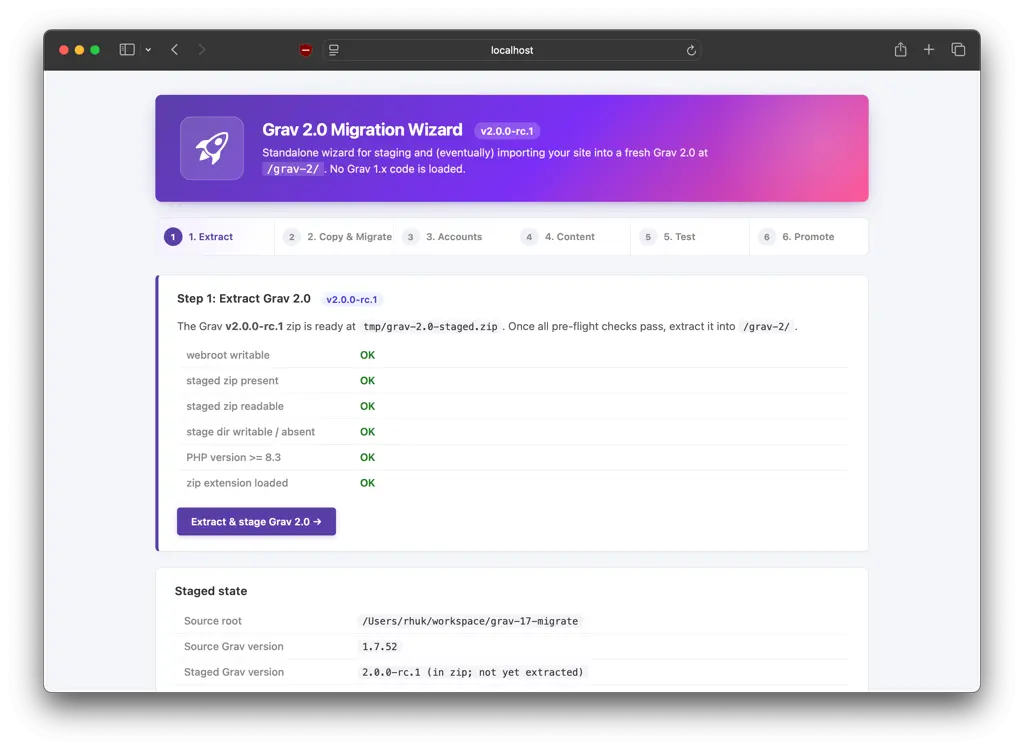Click the Staged state heading
This screenshot has width=1024, height=750.
[211, 591]
